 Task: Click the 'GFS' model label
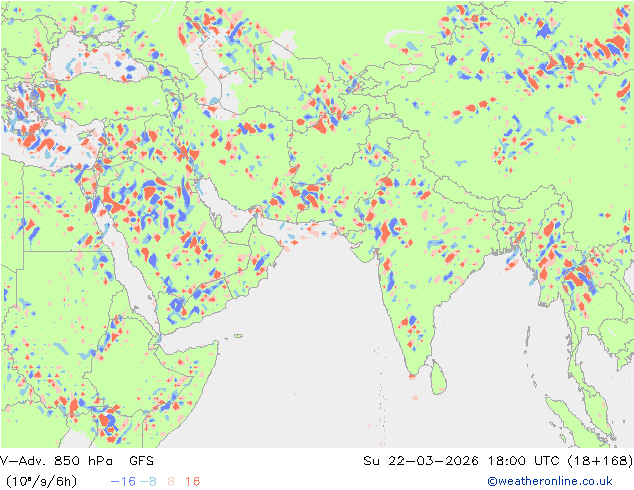click(x=142, y=460)
